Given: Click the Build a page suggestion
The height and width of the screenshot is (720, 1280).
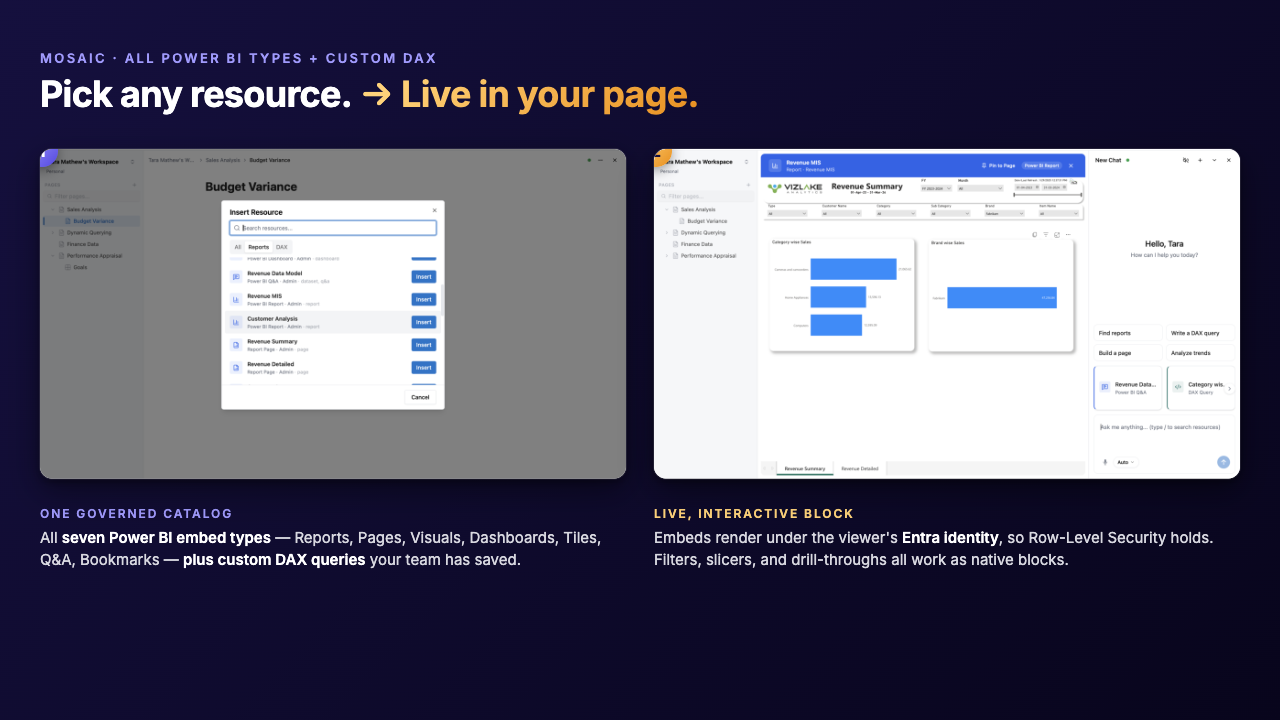Looking at the screenshot, I should point(1127,353).
